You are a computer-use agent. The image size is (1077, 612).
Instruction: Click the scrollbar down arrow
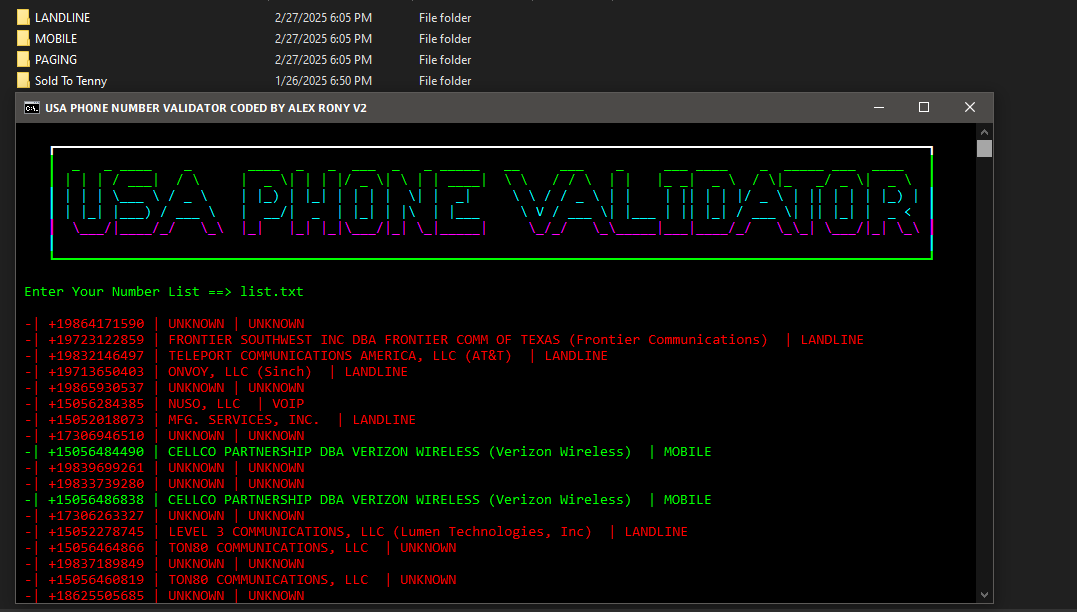pos(984,592)
